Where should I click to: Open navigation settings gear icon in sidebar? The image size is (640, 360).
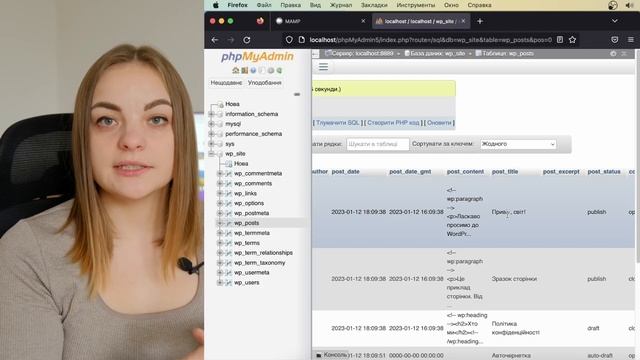point(271,70)
